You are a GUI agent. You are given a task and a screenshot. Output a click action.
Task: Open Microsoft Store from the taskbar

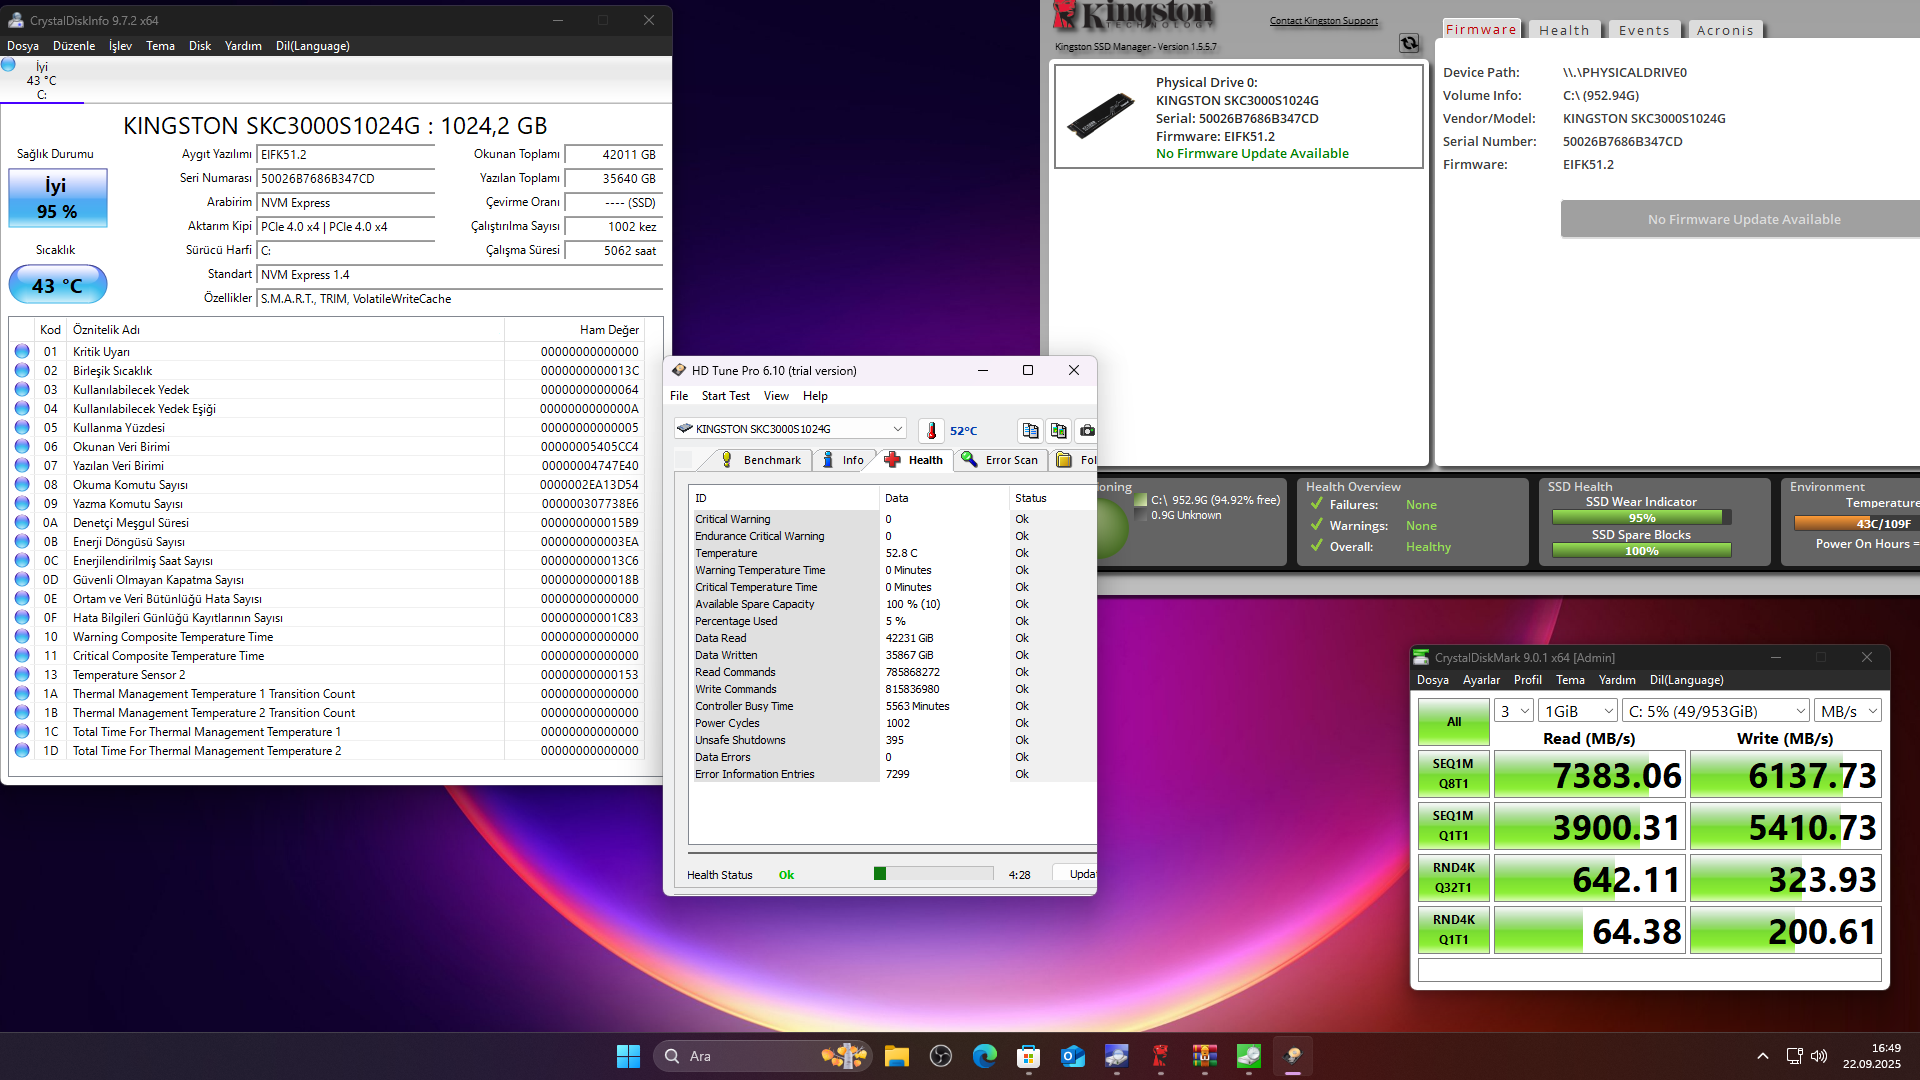tap(1029, 1056)
